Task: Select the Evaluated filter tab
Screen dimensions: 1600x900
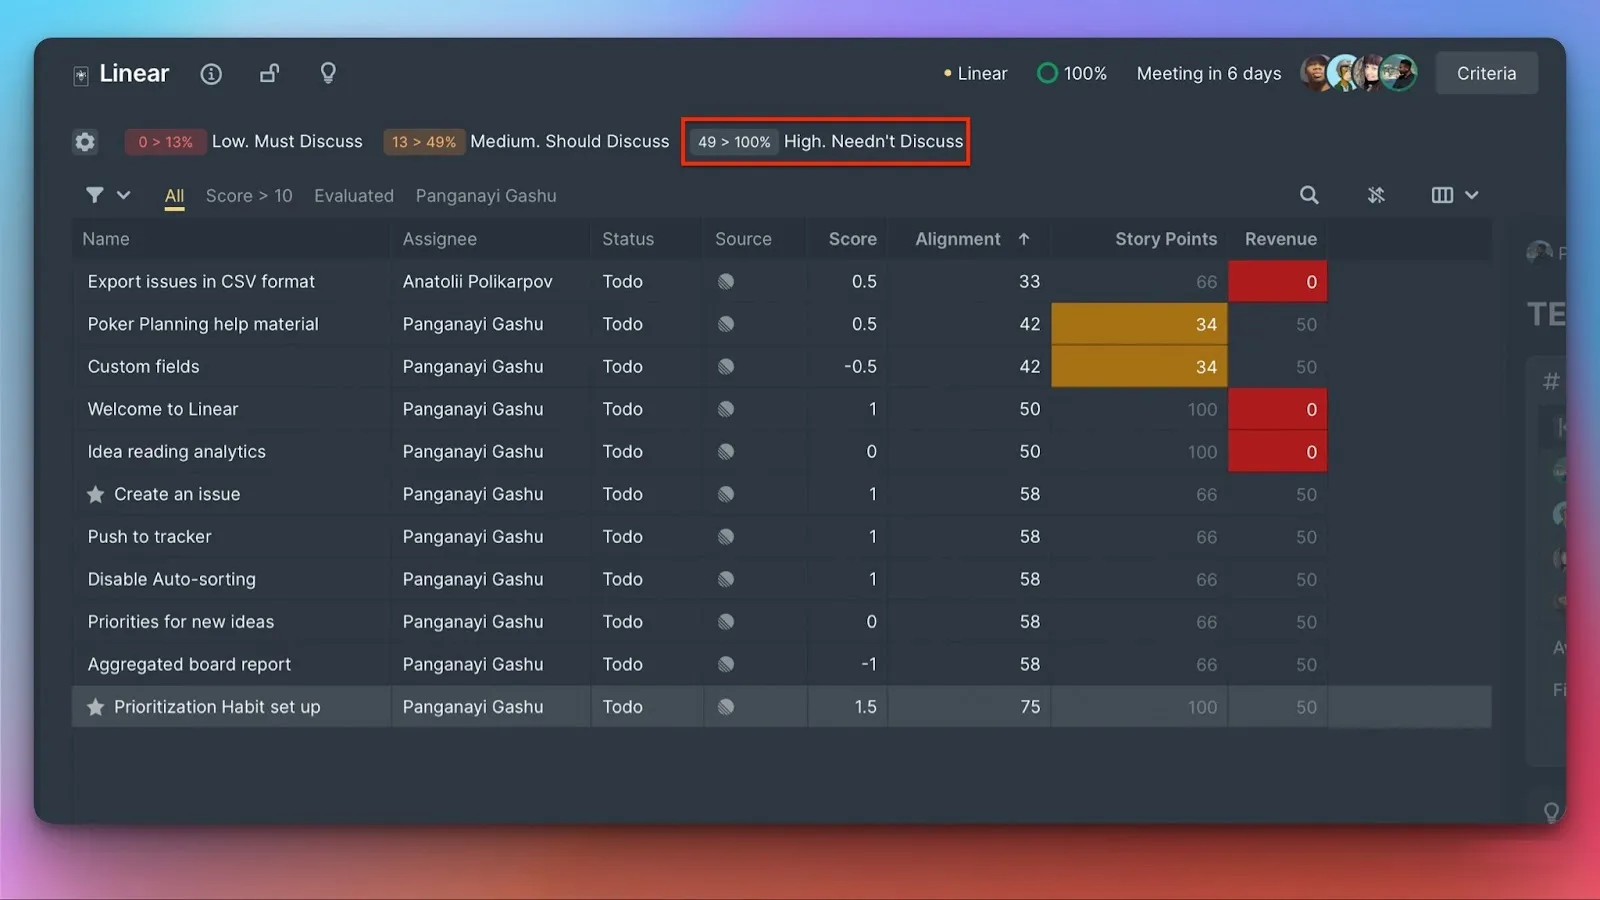Action: tap(354, 196)
